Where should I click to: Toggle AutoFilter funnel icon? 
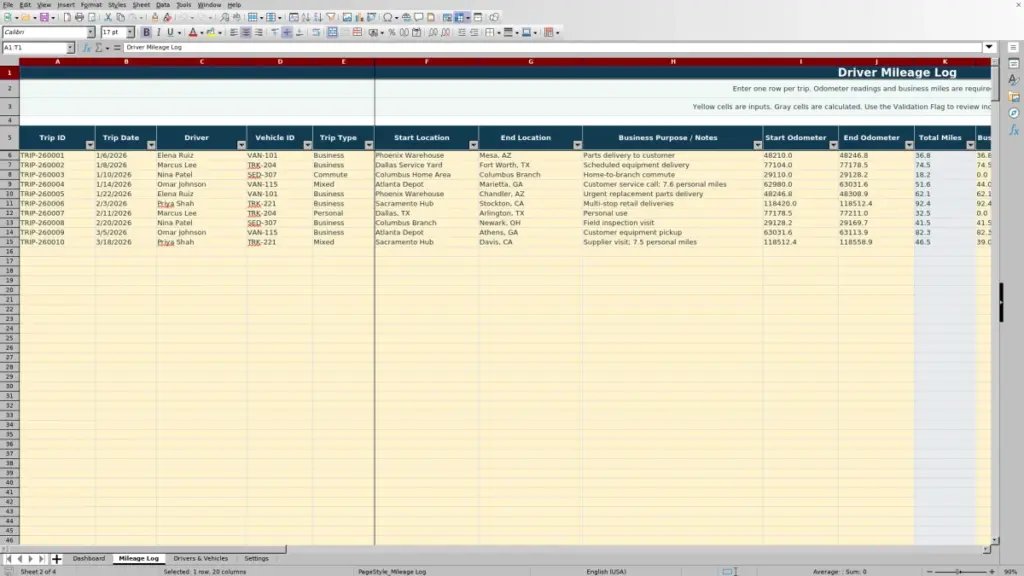pos(331,18)
